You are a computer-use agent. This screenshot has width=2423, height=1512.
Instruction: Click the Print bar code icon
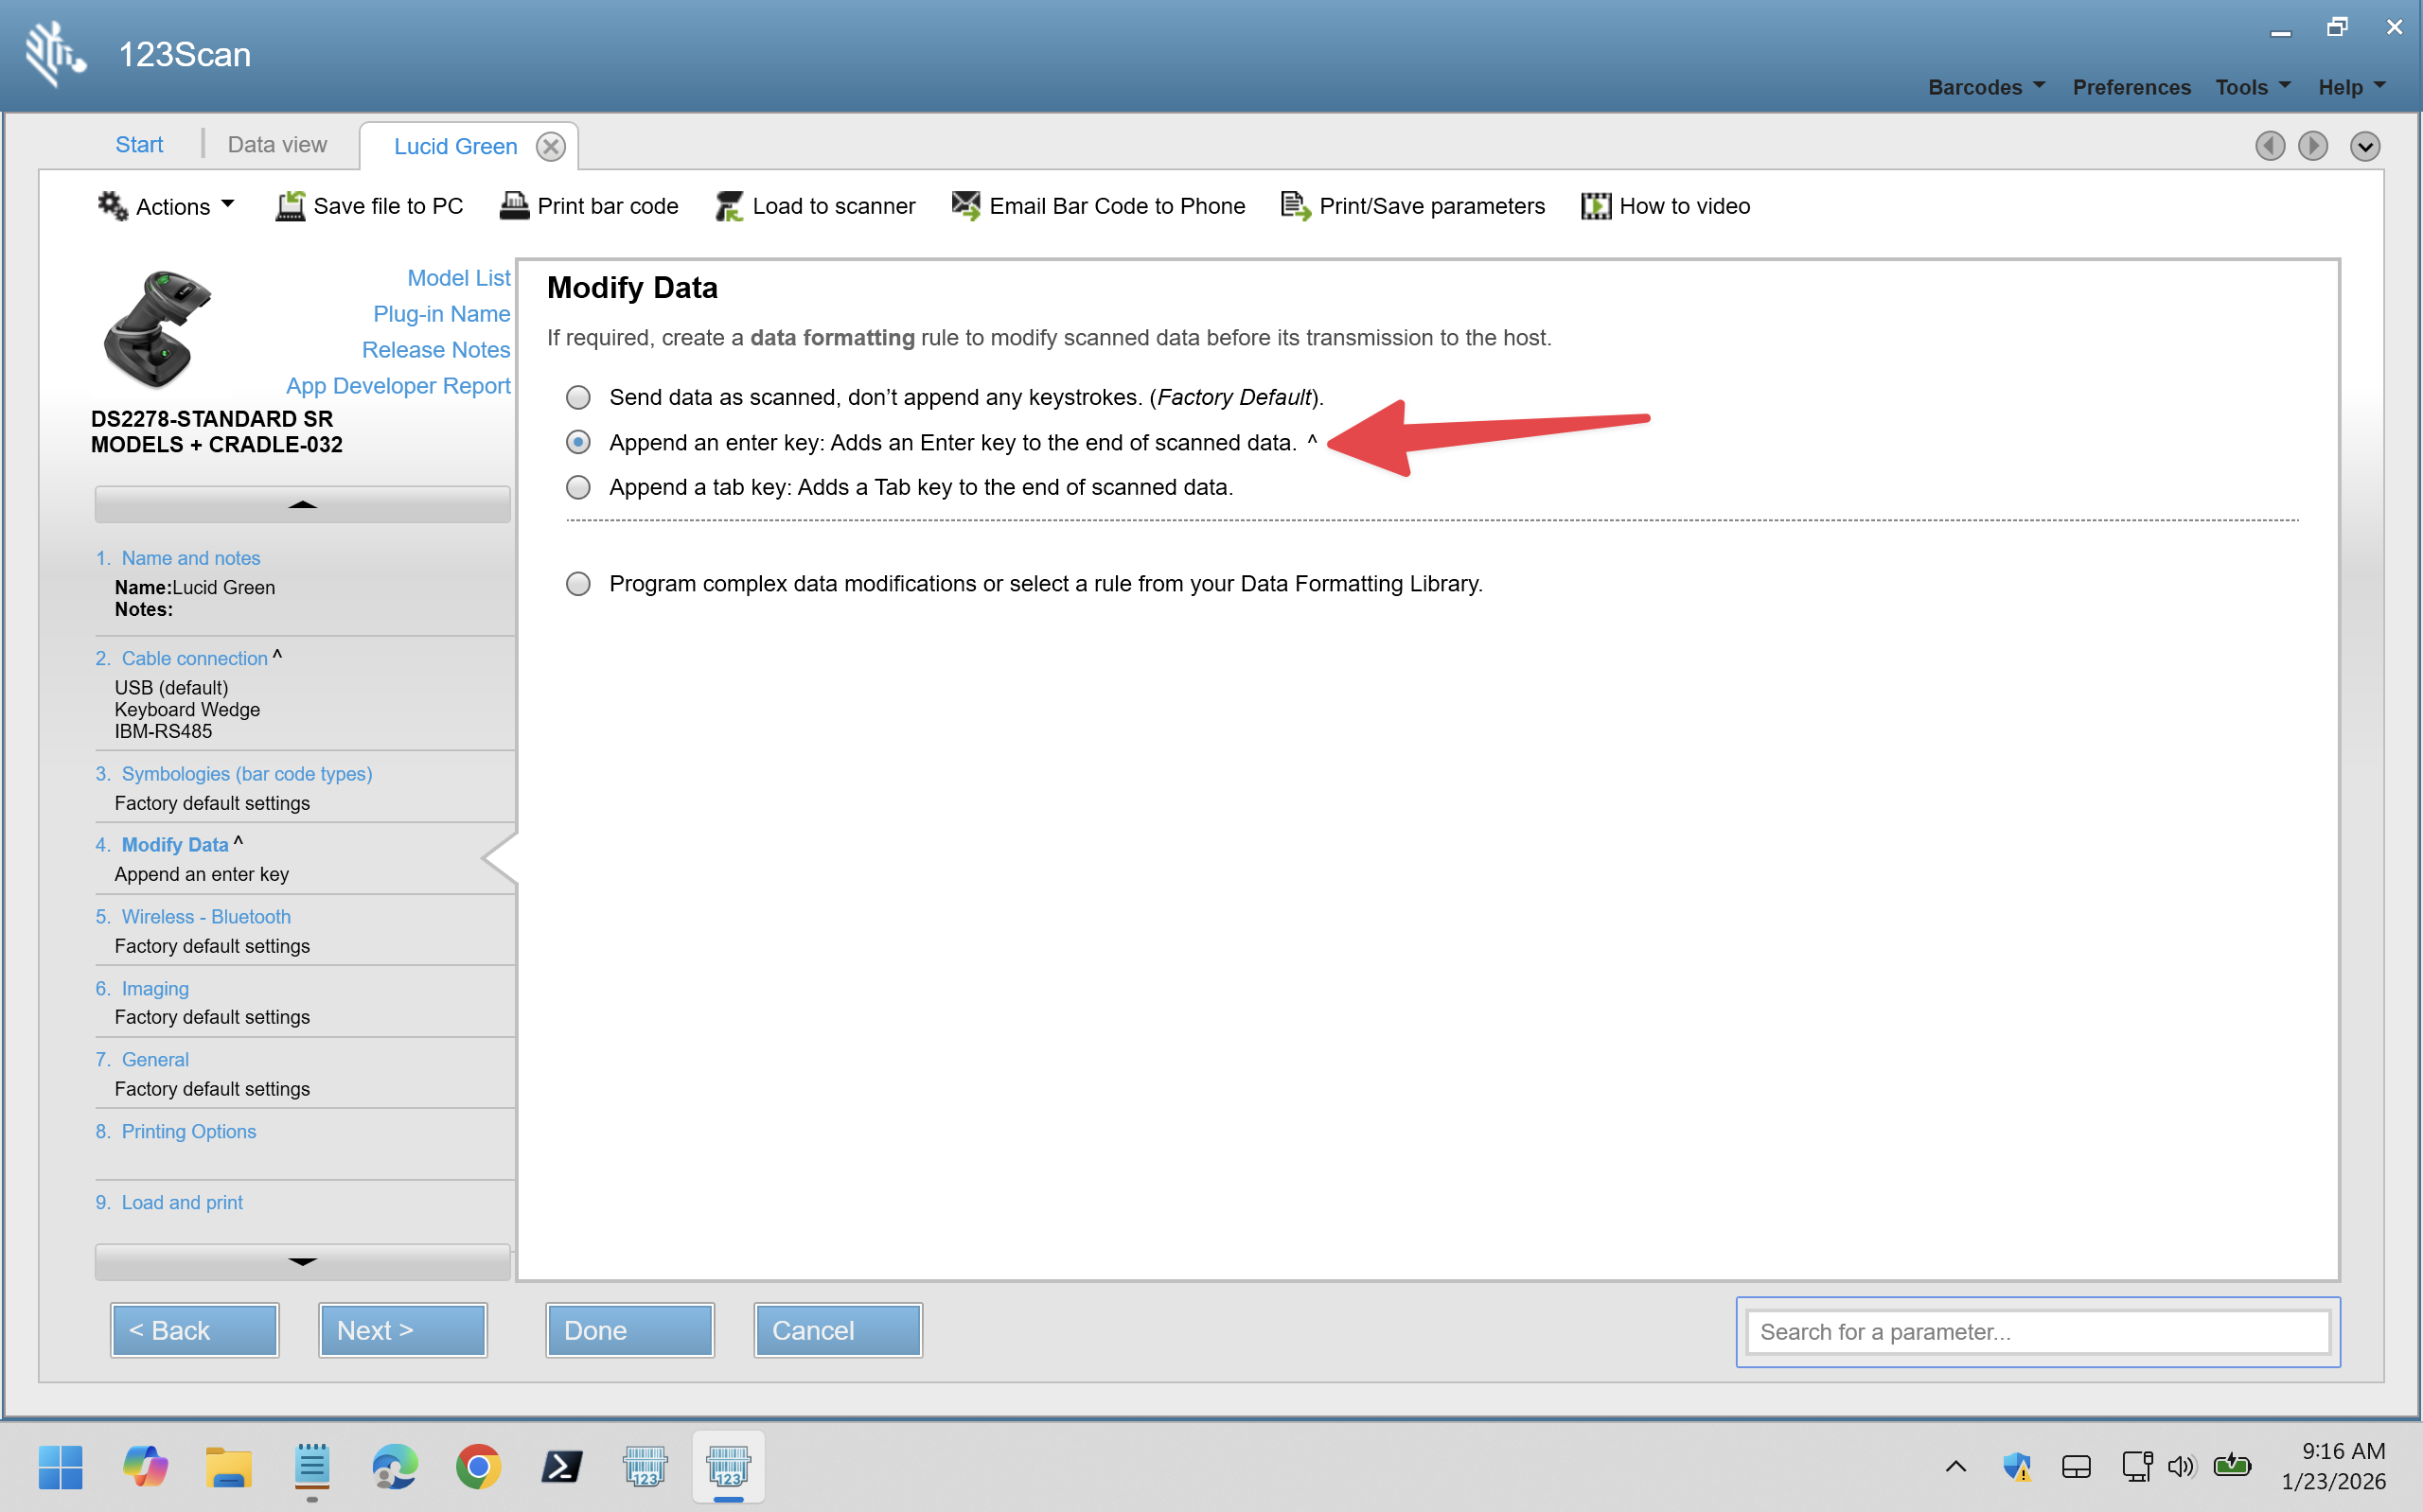pyautogui.click(x=514, y=206)
